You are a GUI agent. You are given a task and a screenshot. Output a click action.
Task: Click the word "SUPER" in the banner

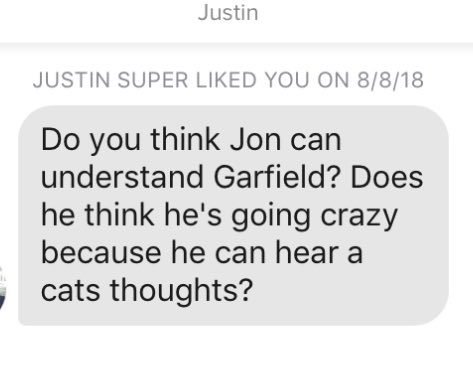point(153,80)
